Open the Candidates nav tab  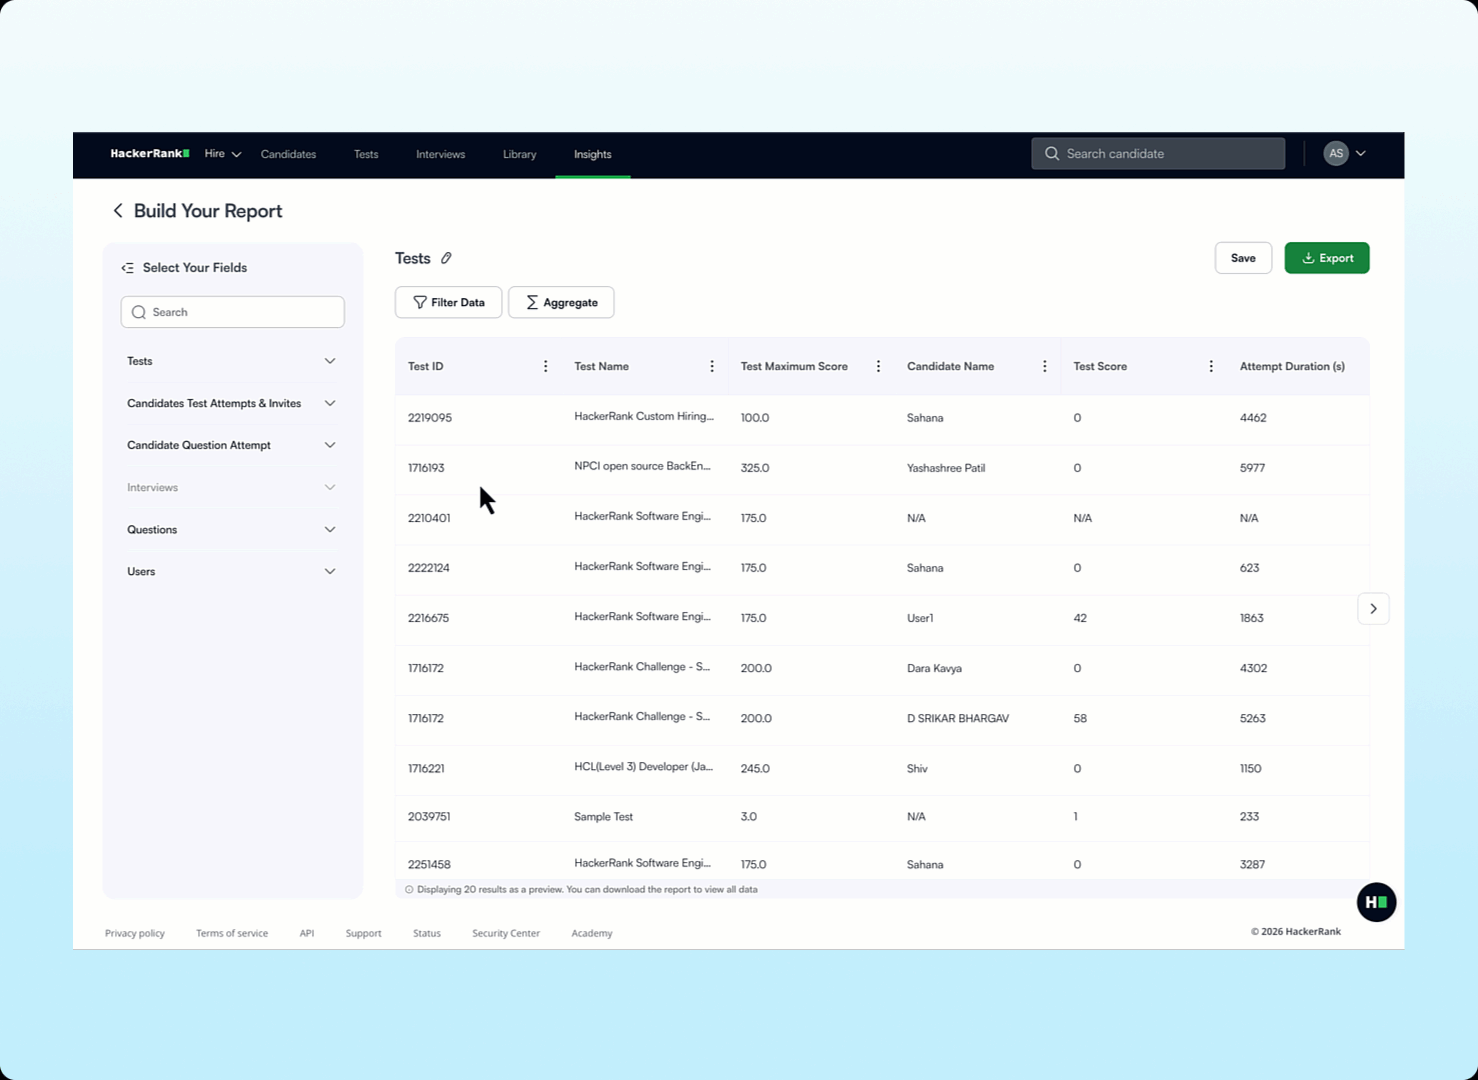[x=288, y=154]
